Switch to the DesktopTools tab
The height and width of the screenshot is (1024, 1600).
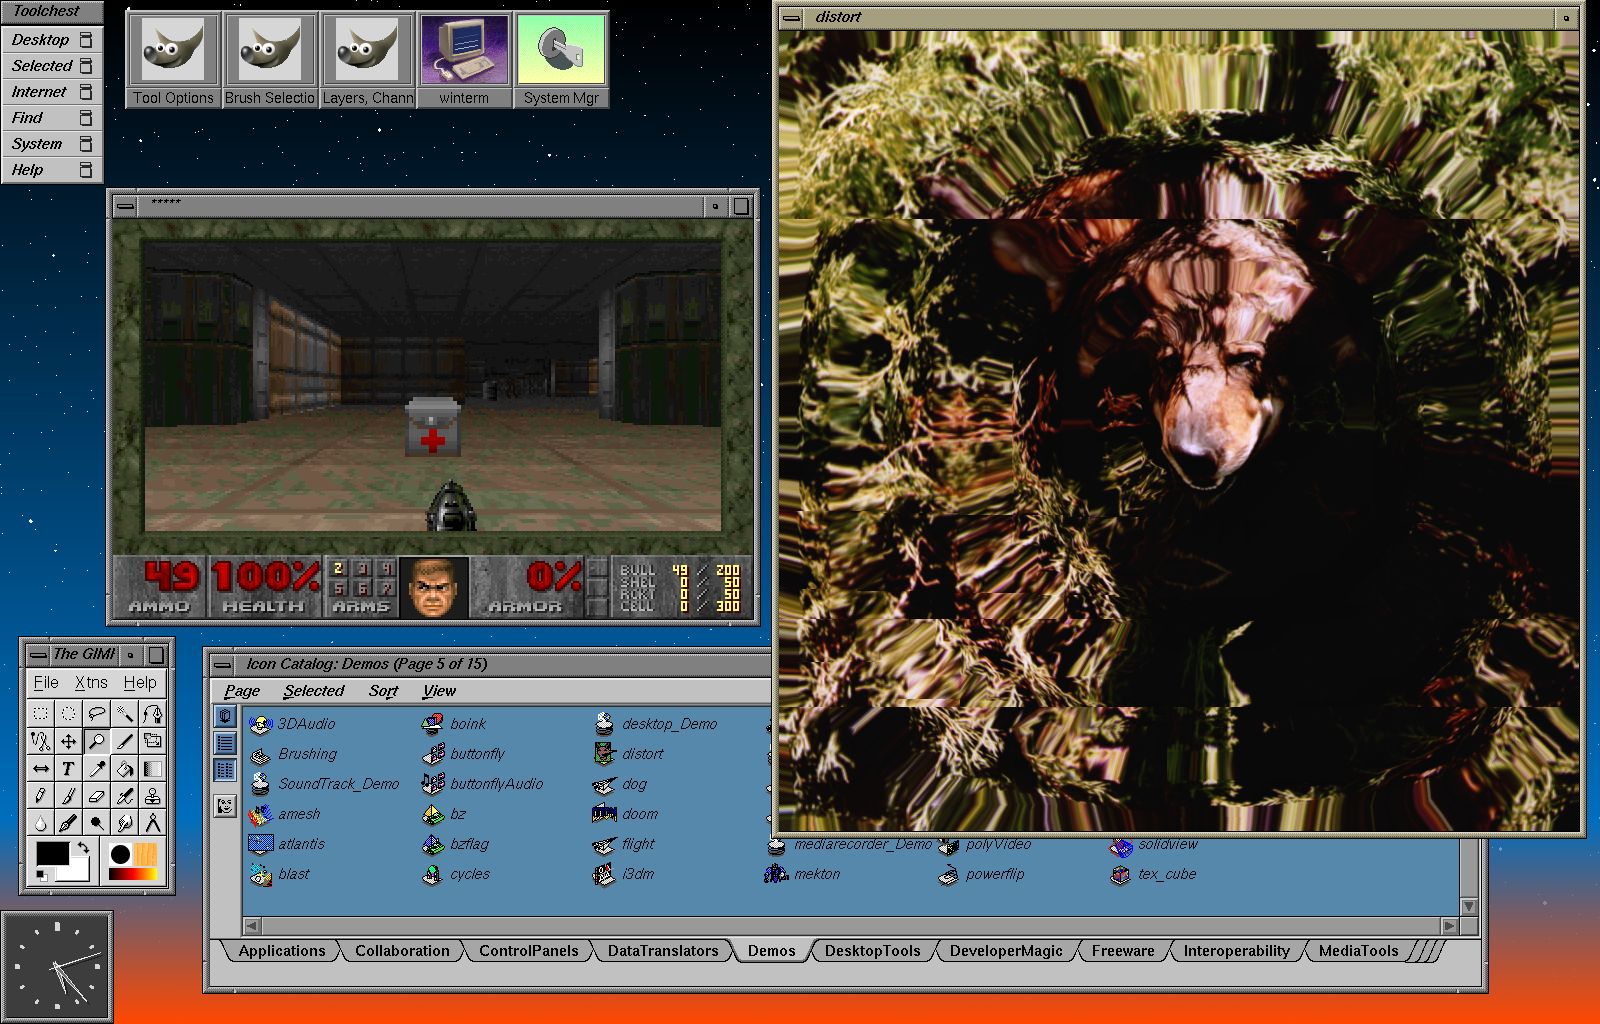[873, 951]
